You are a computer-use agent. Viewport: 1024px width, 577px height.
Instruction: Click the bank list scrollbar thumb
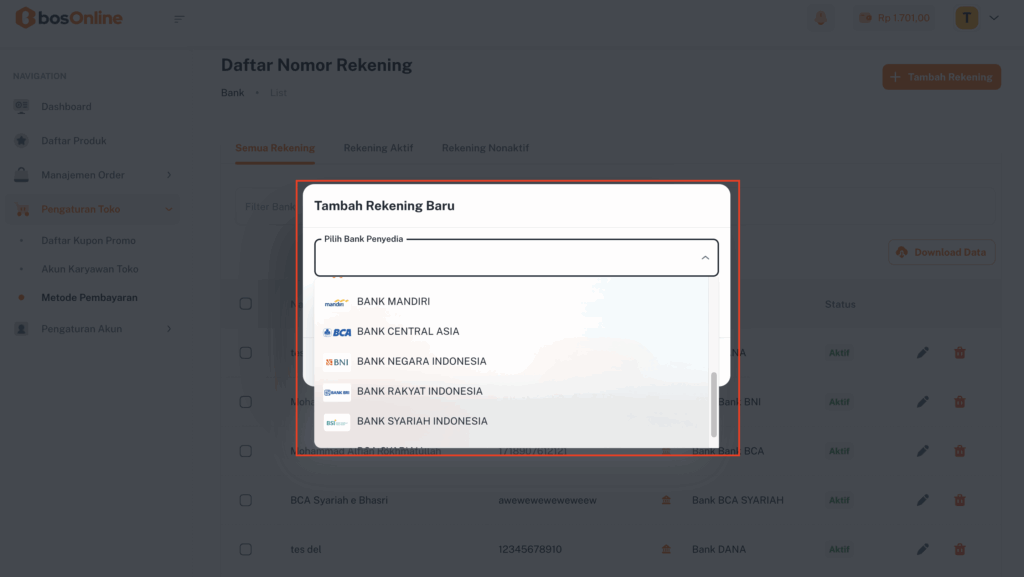pos(713,404)
